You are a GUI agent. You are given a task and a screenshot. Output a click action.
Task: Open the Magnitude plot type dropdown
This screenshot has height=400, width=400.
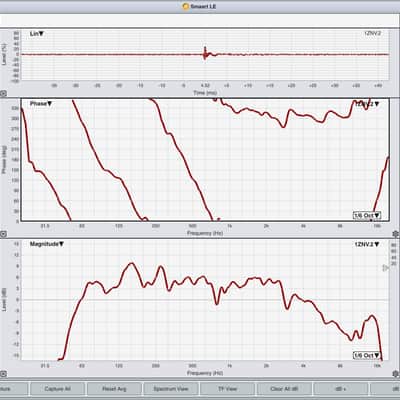click(x=47, y=244)
